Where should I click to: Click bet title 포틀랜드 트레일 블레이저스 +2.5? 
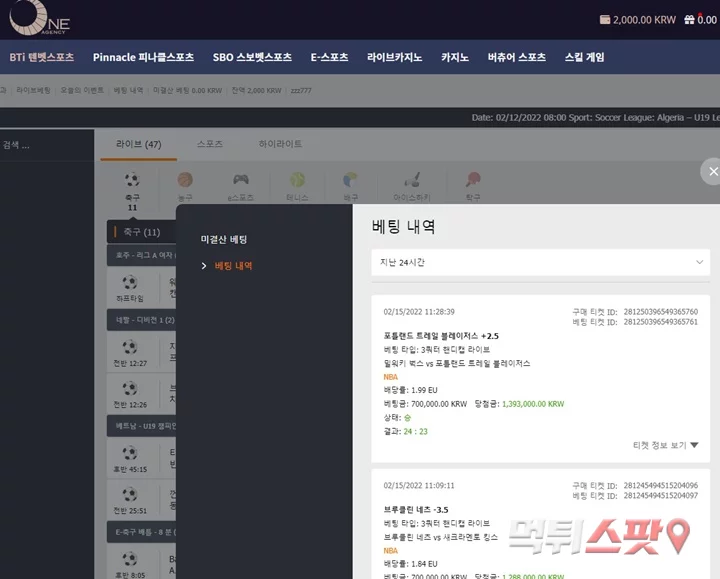441,336
